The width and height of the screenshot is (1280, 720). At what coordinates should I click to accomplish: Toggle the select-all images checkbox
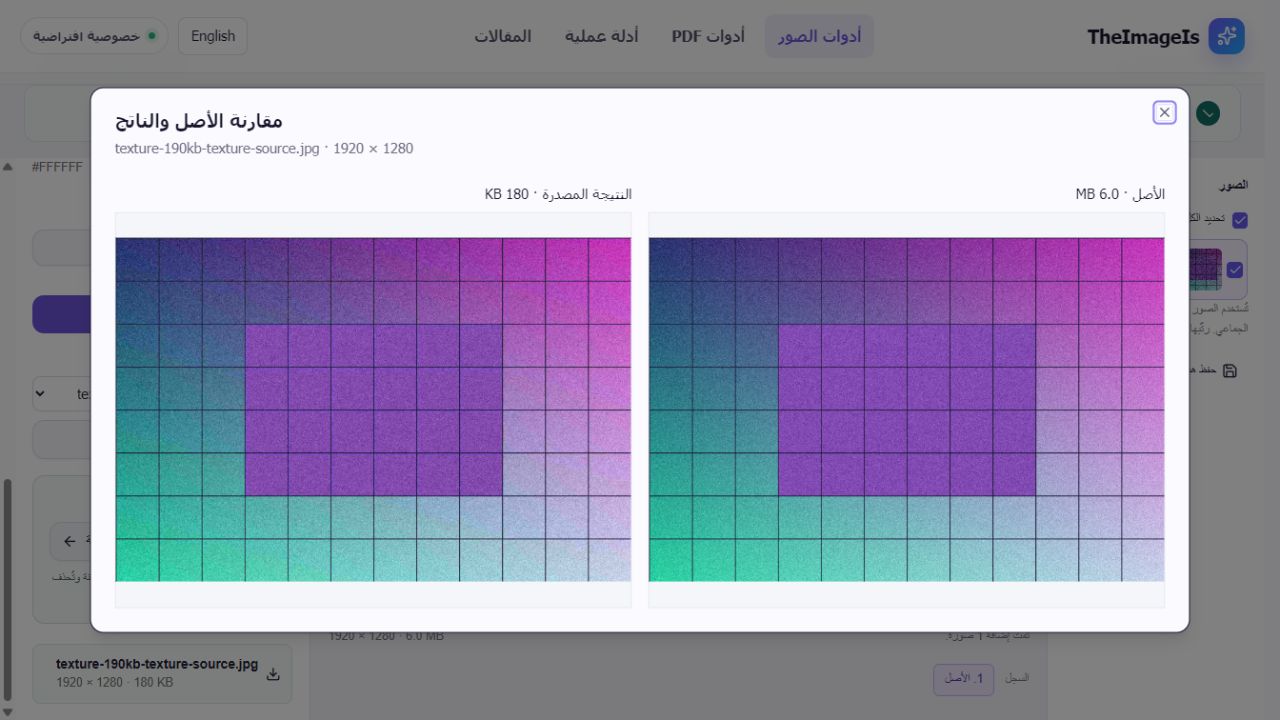tap(1240, 219)
